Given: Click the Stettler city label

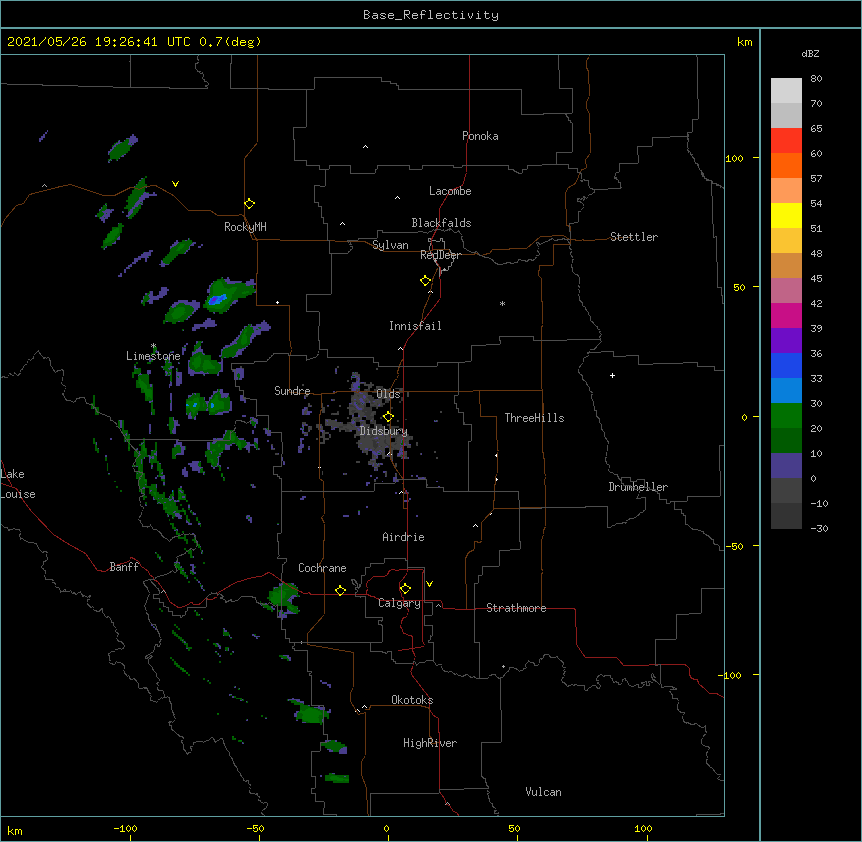Looking at the screenshot, I should [x=634, y=237].
